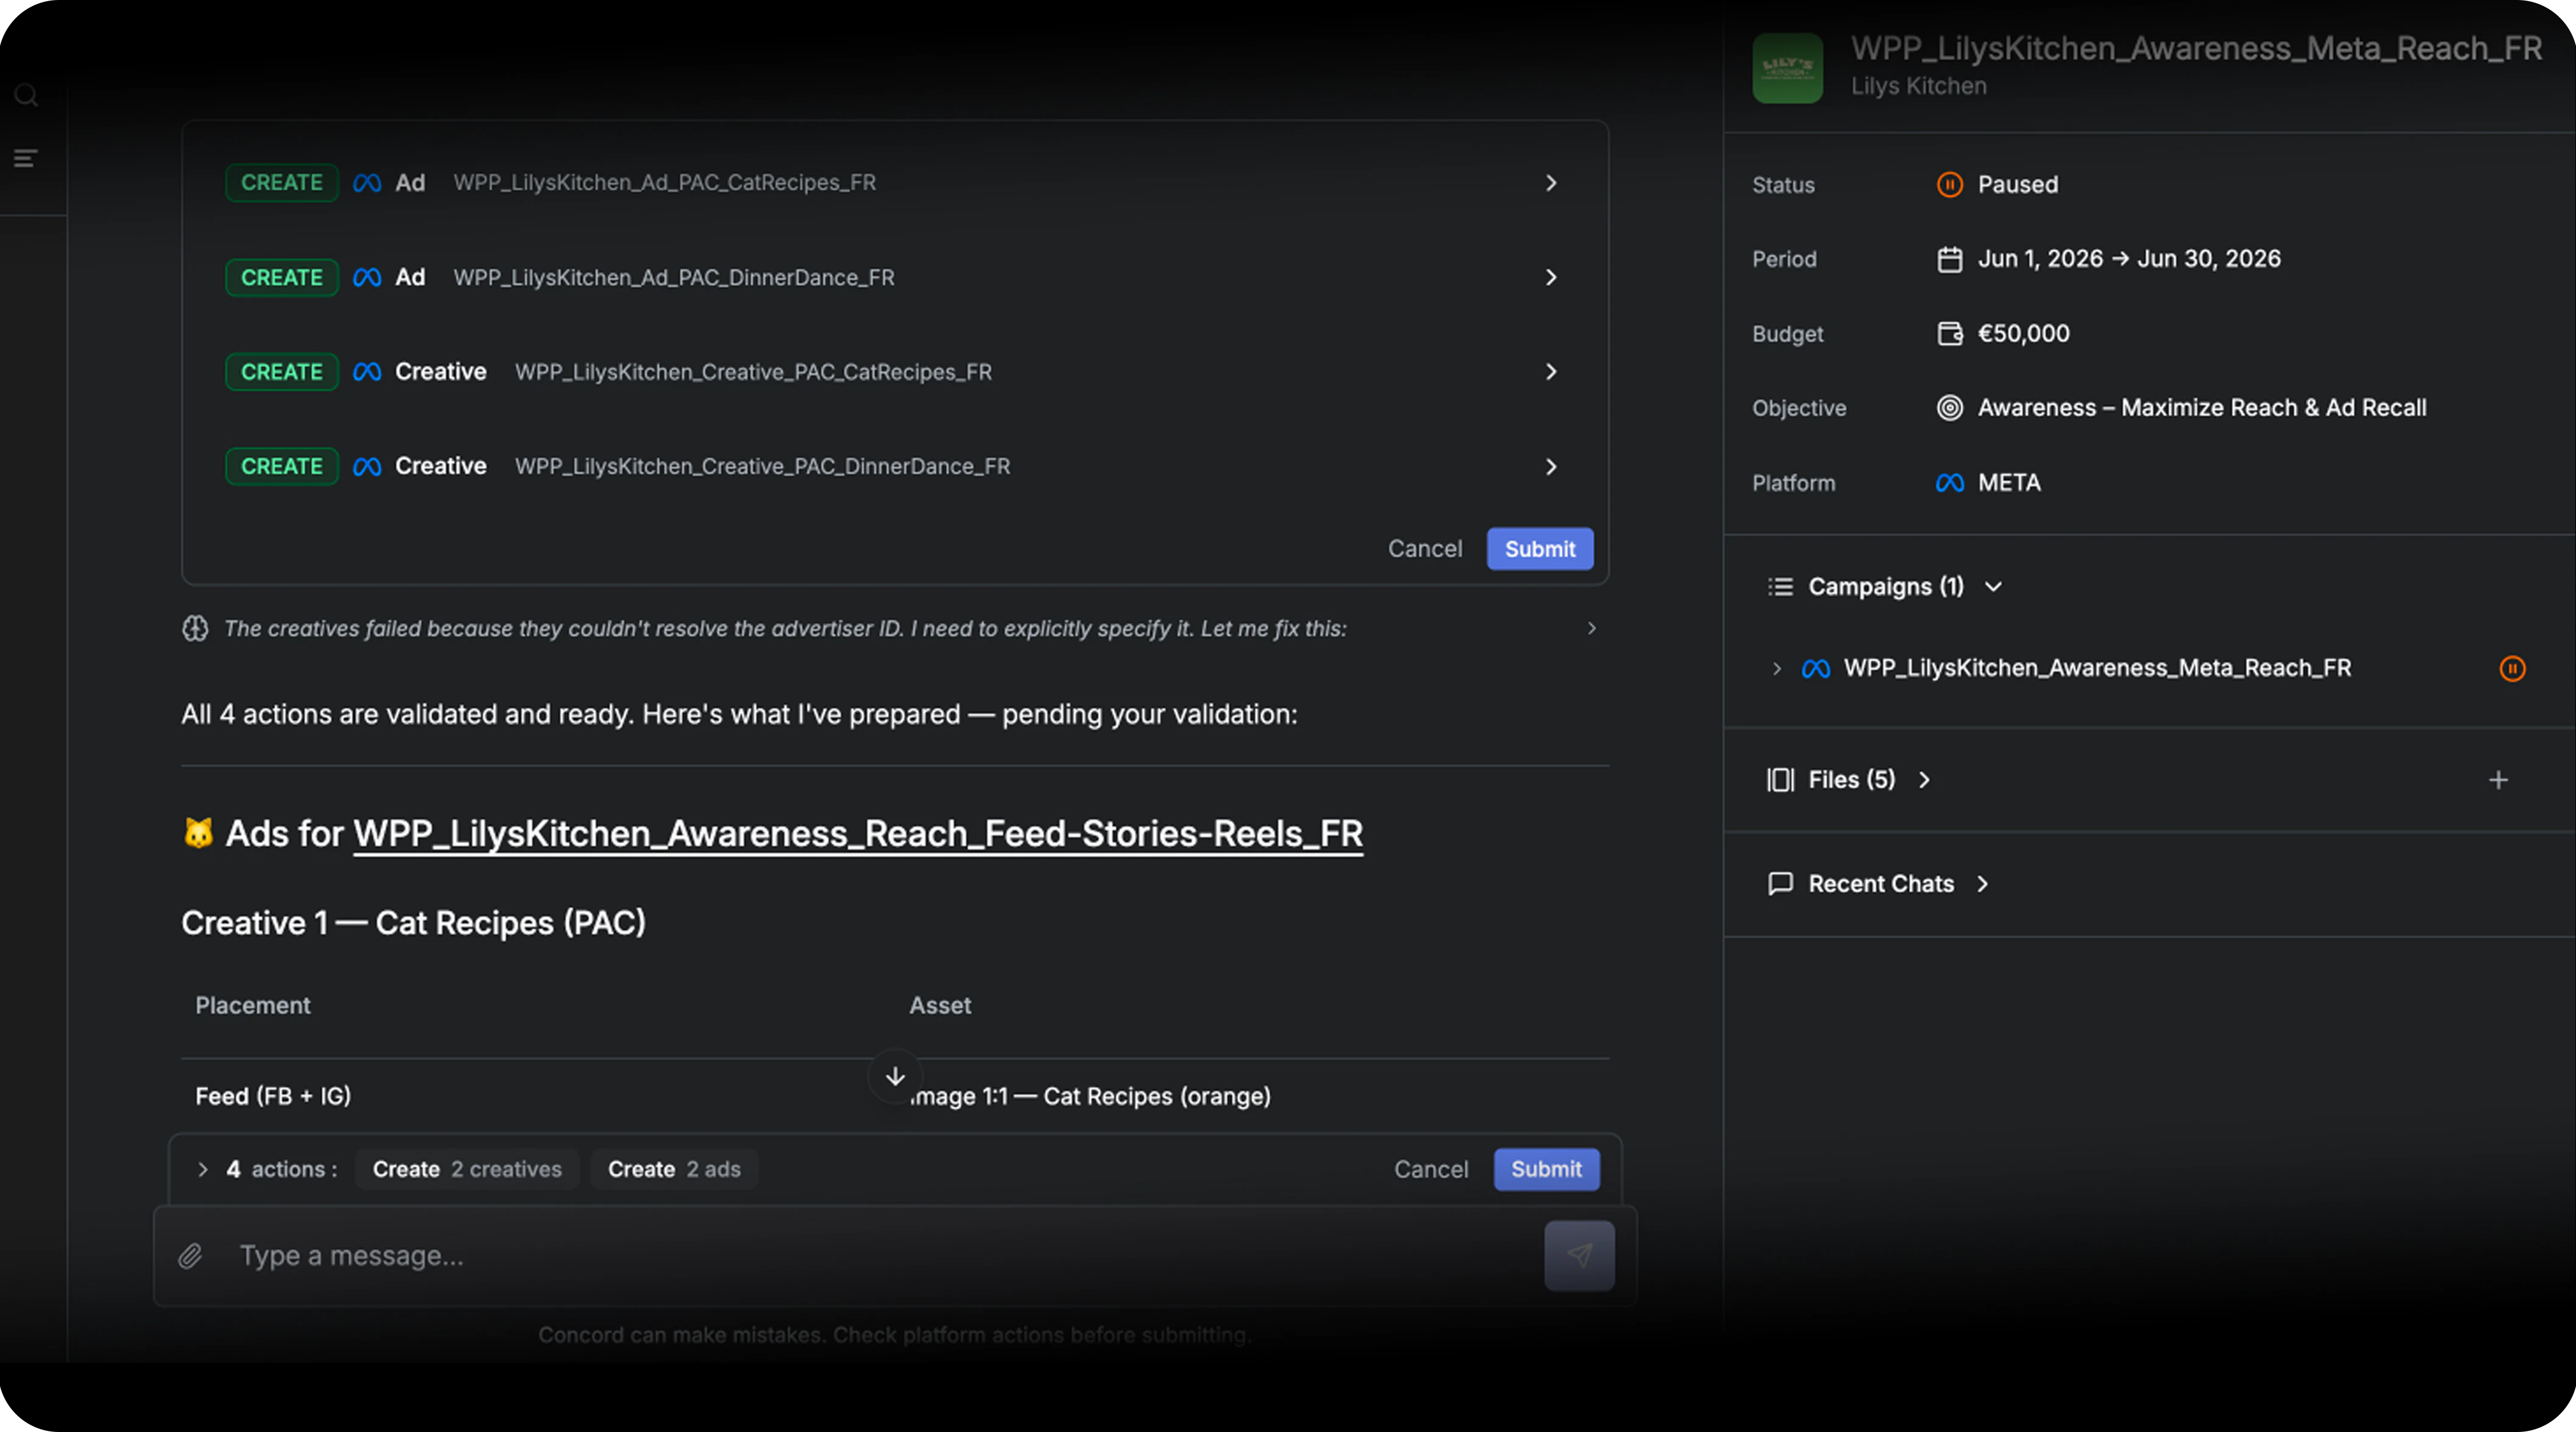The height and width of the screenshot is (1432, 2576).
Task: Expand the WPP_LilysKitchen_Awareness_Meta_Reach_FR campaign row
Action: click(1777, 668)
